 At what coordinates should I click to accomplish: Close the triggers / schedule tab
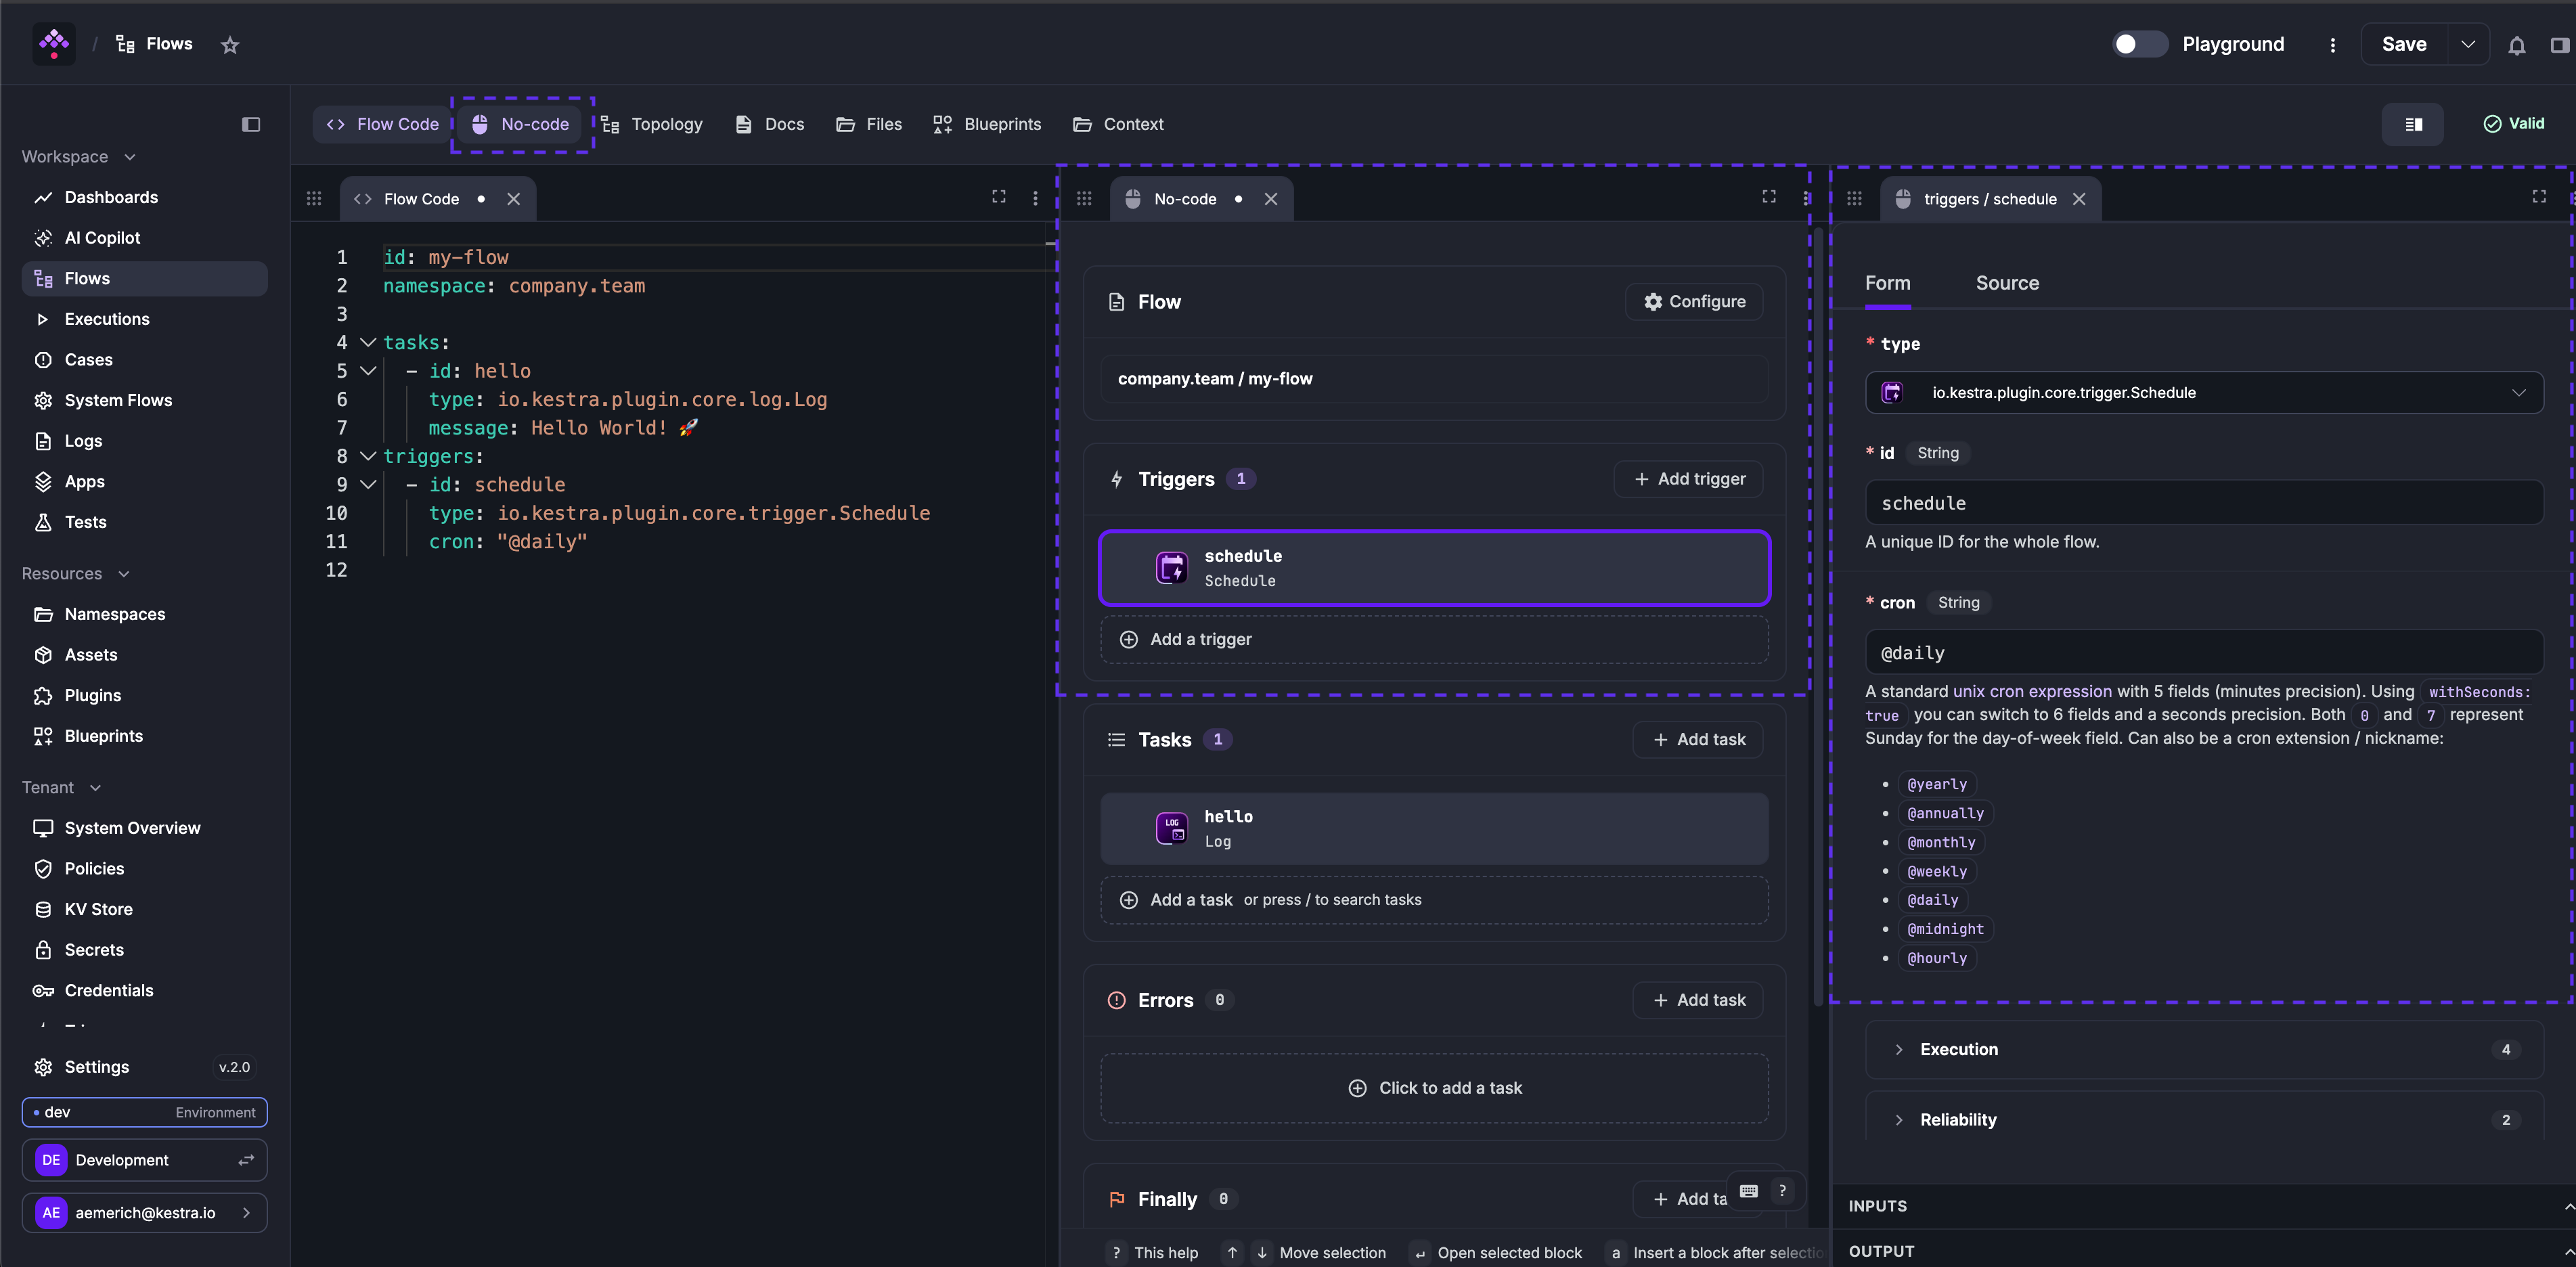click(2079, 199)
